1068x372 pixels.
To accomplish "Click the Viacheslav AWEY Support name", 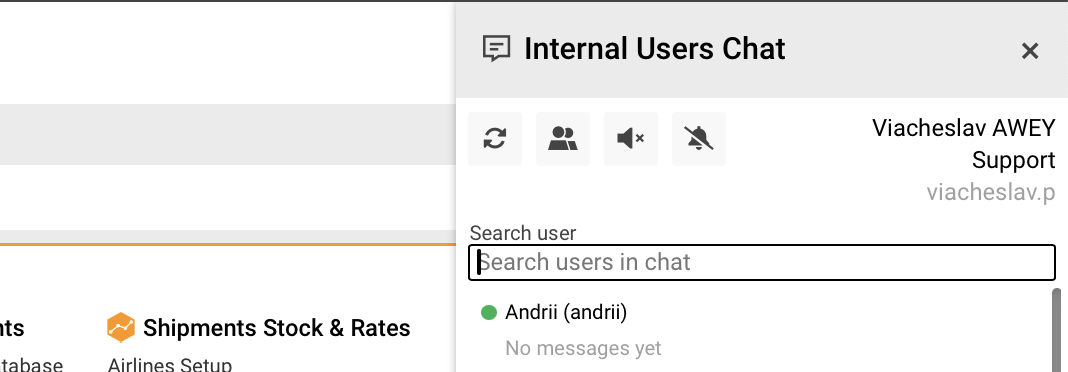I will 963,144.
